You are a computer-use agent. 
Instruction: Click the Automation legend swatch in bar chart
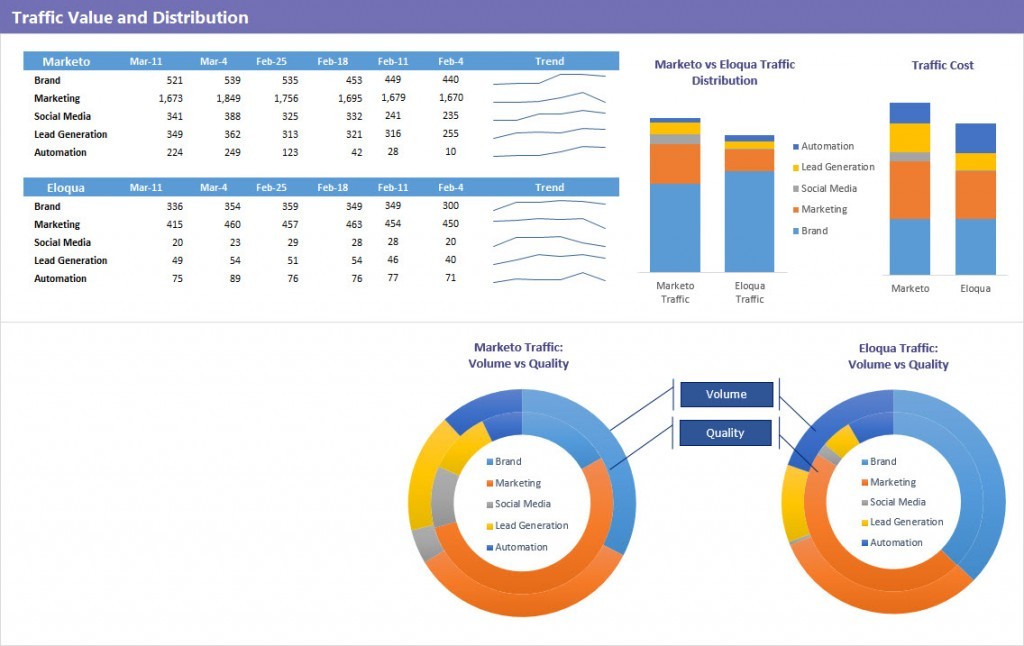click(795, 147)
